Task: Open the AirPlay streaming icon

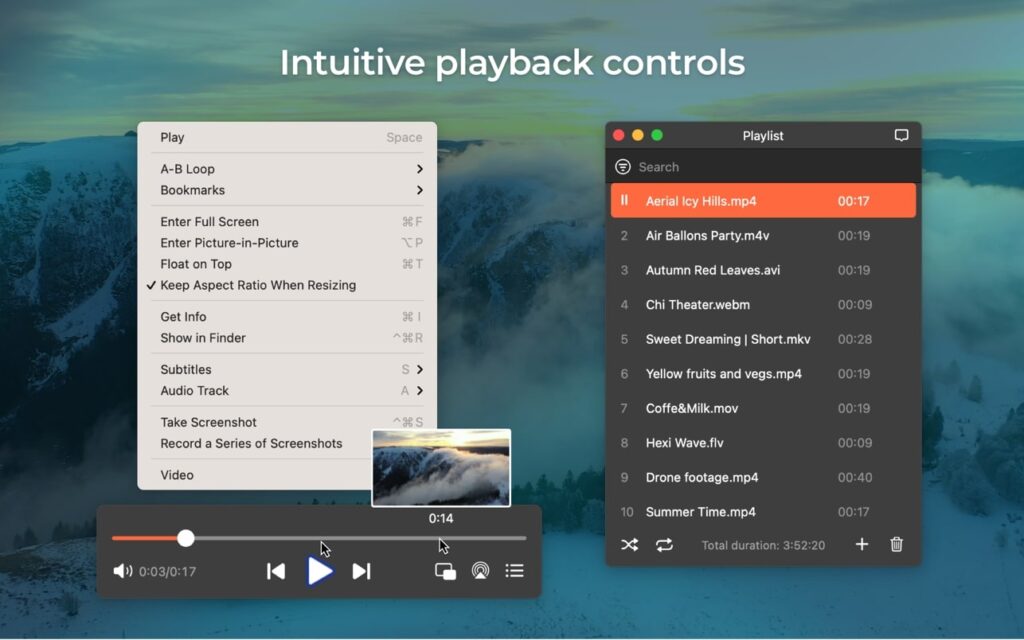Action: click(479, 570)
